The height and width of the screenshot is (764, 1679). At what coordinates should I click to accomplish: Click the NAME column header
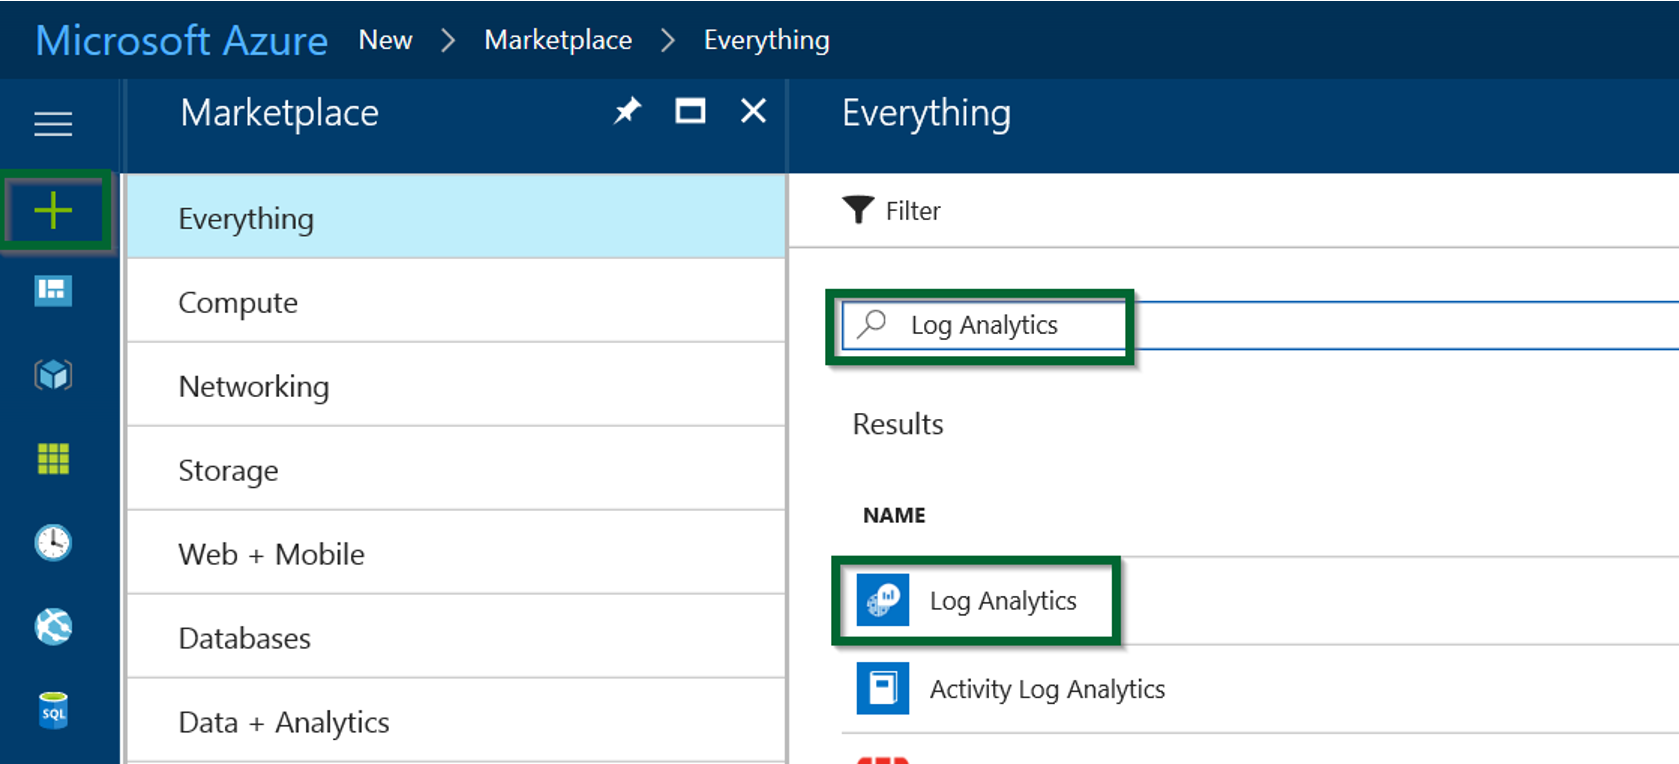pyautogui.click(x=894, y=515)
